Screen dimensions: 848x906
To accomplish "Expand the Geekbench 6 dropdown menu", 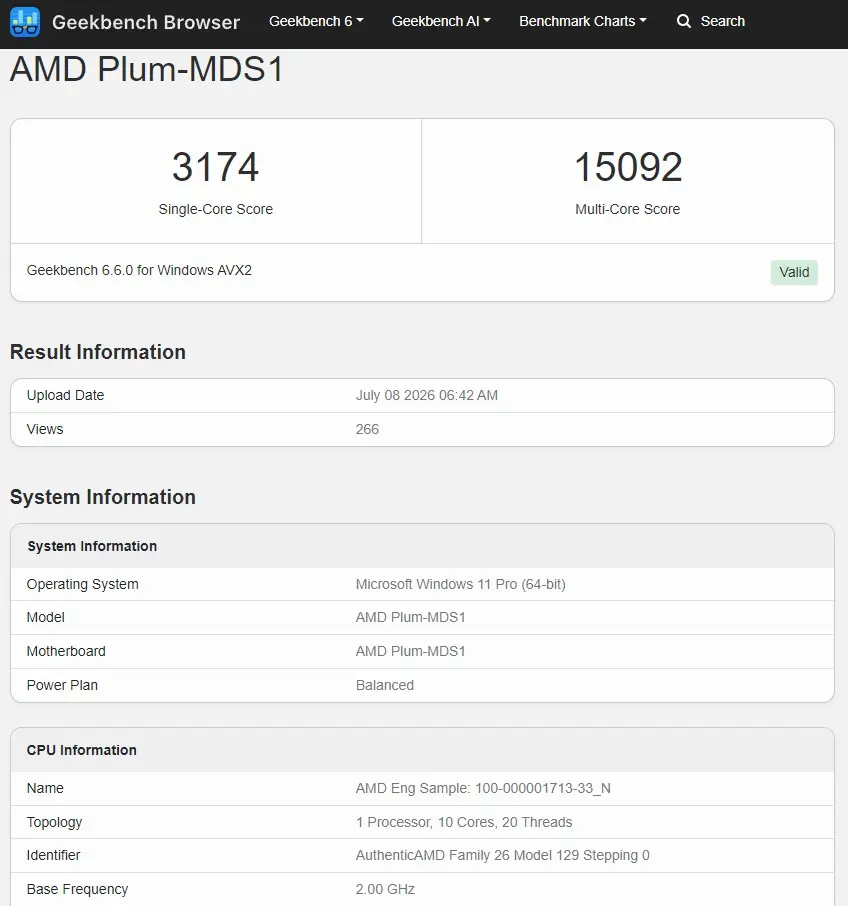I will coord(316,21).
